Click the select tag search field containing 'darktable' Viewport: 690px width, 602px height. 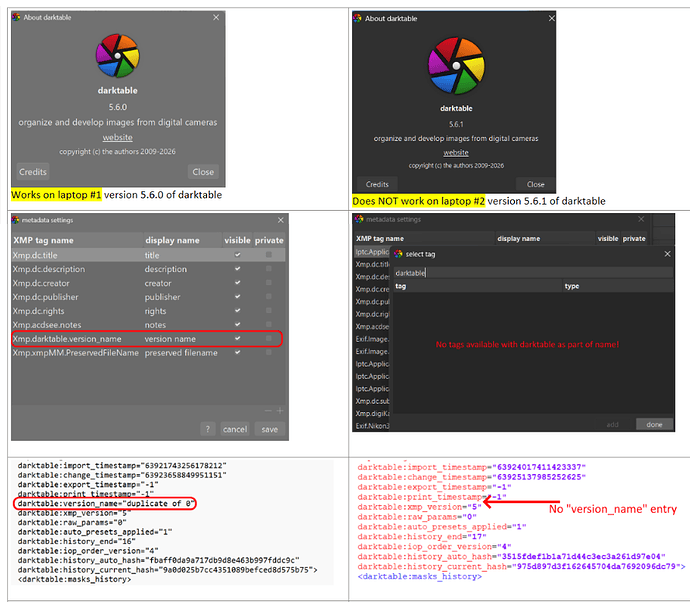pyautogui.click(x=533, y=273)
